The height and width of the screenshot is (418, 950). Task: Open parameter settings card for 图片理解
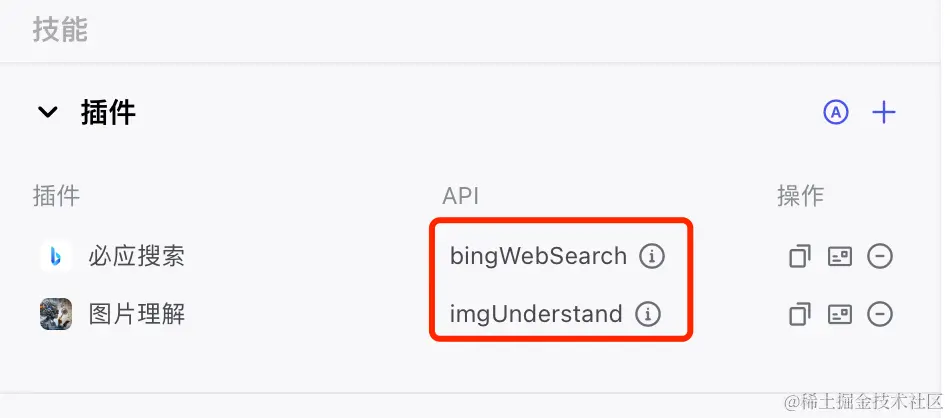point(840,314)
